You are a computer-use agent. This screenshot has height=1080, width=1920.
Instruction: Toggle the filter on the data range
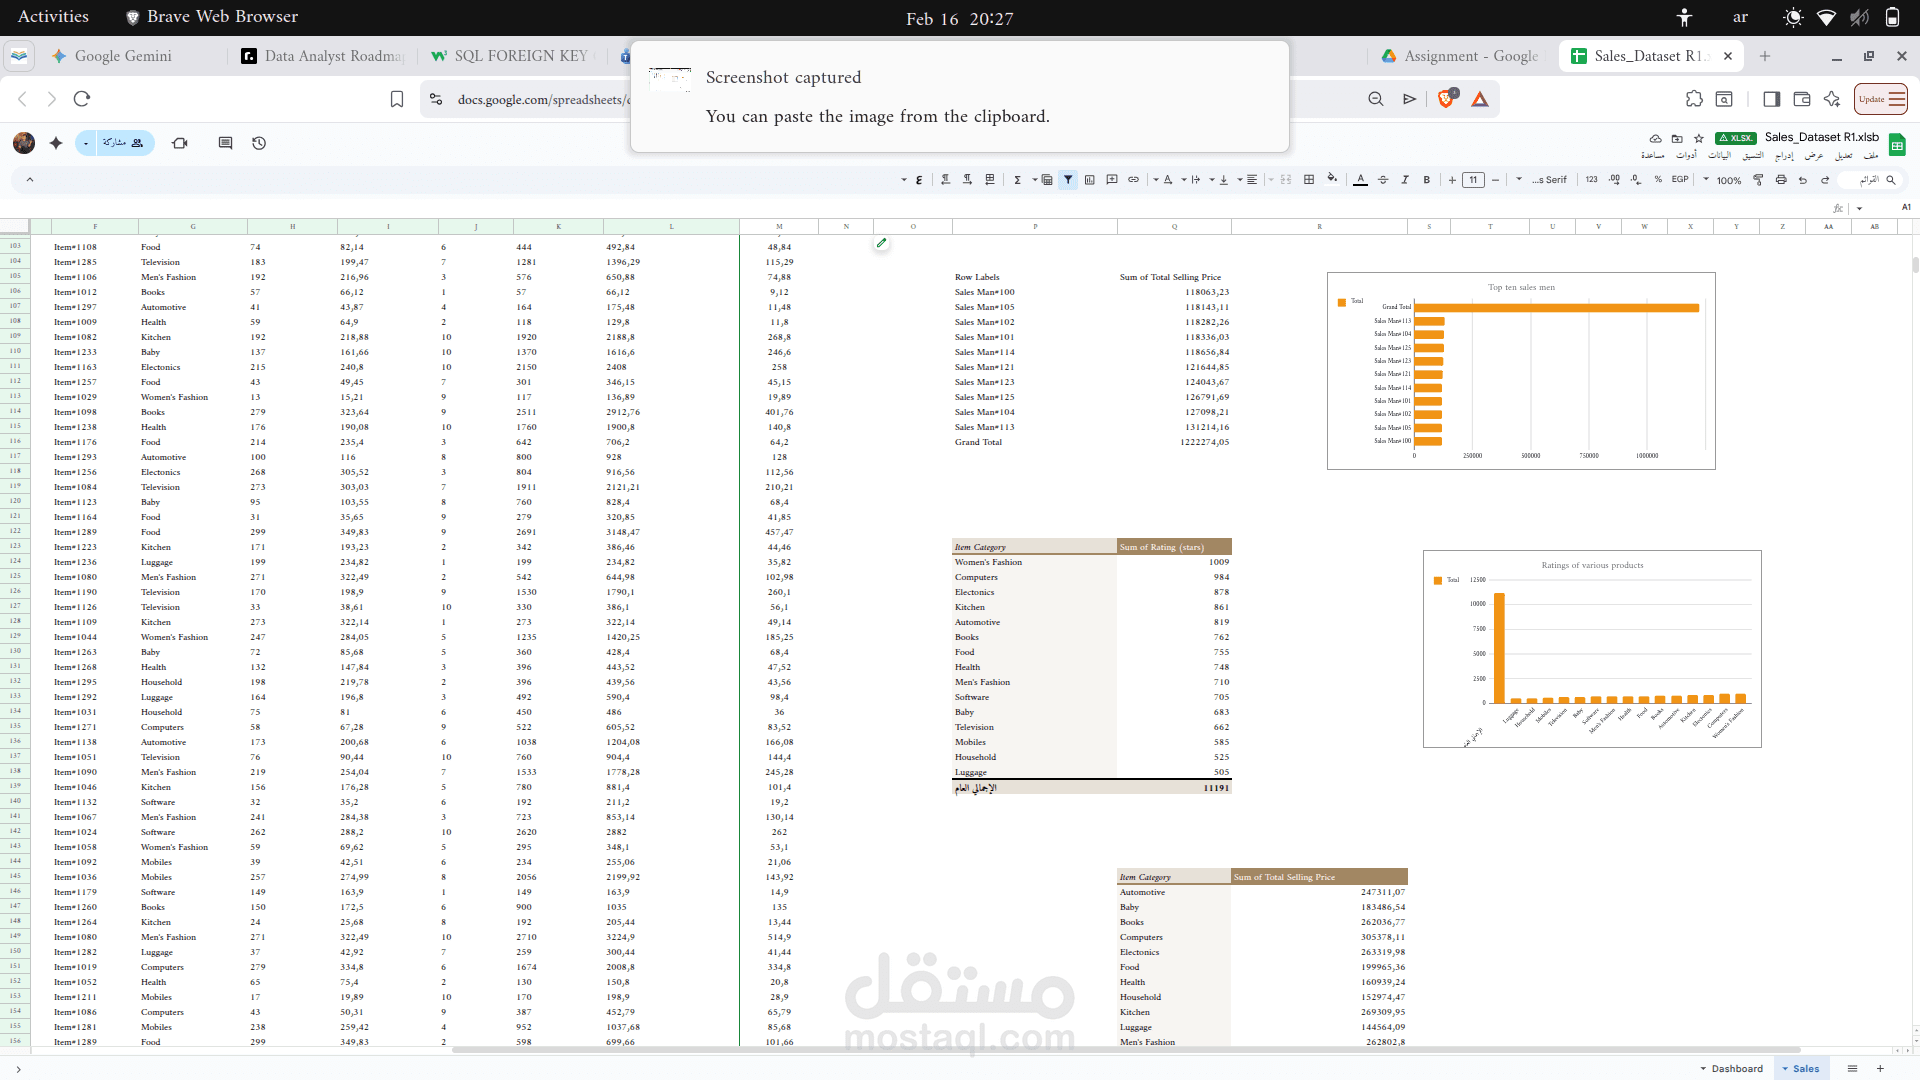pos(1068,180)
